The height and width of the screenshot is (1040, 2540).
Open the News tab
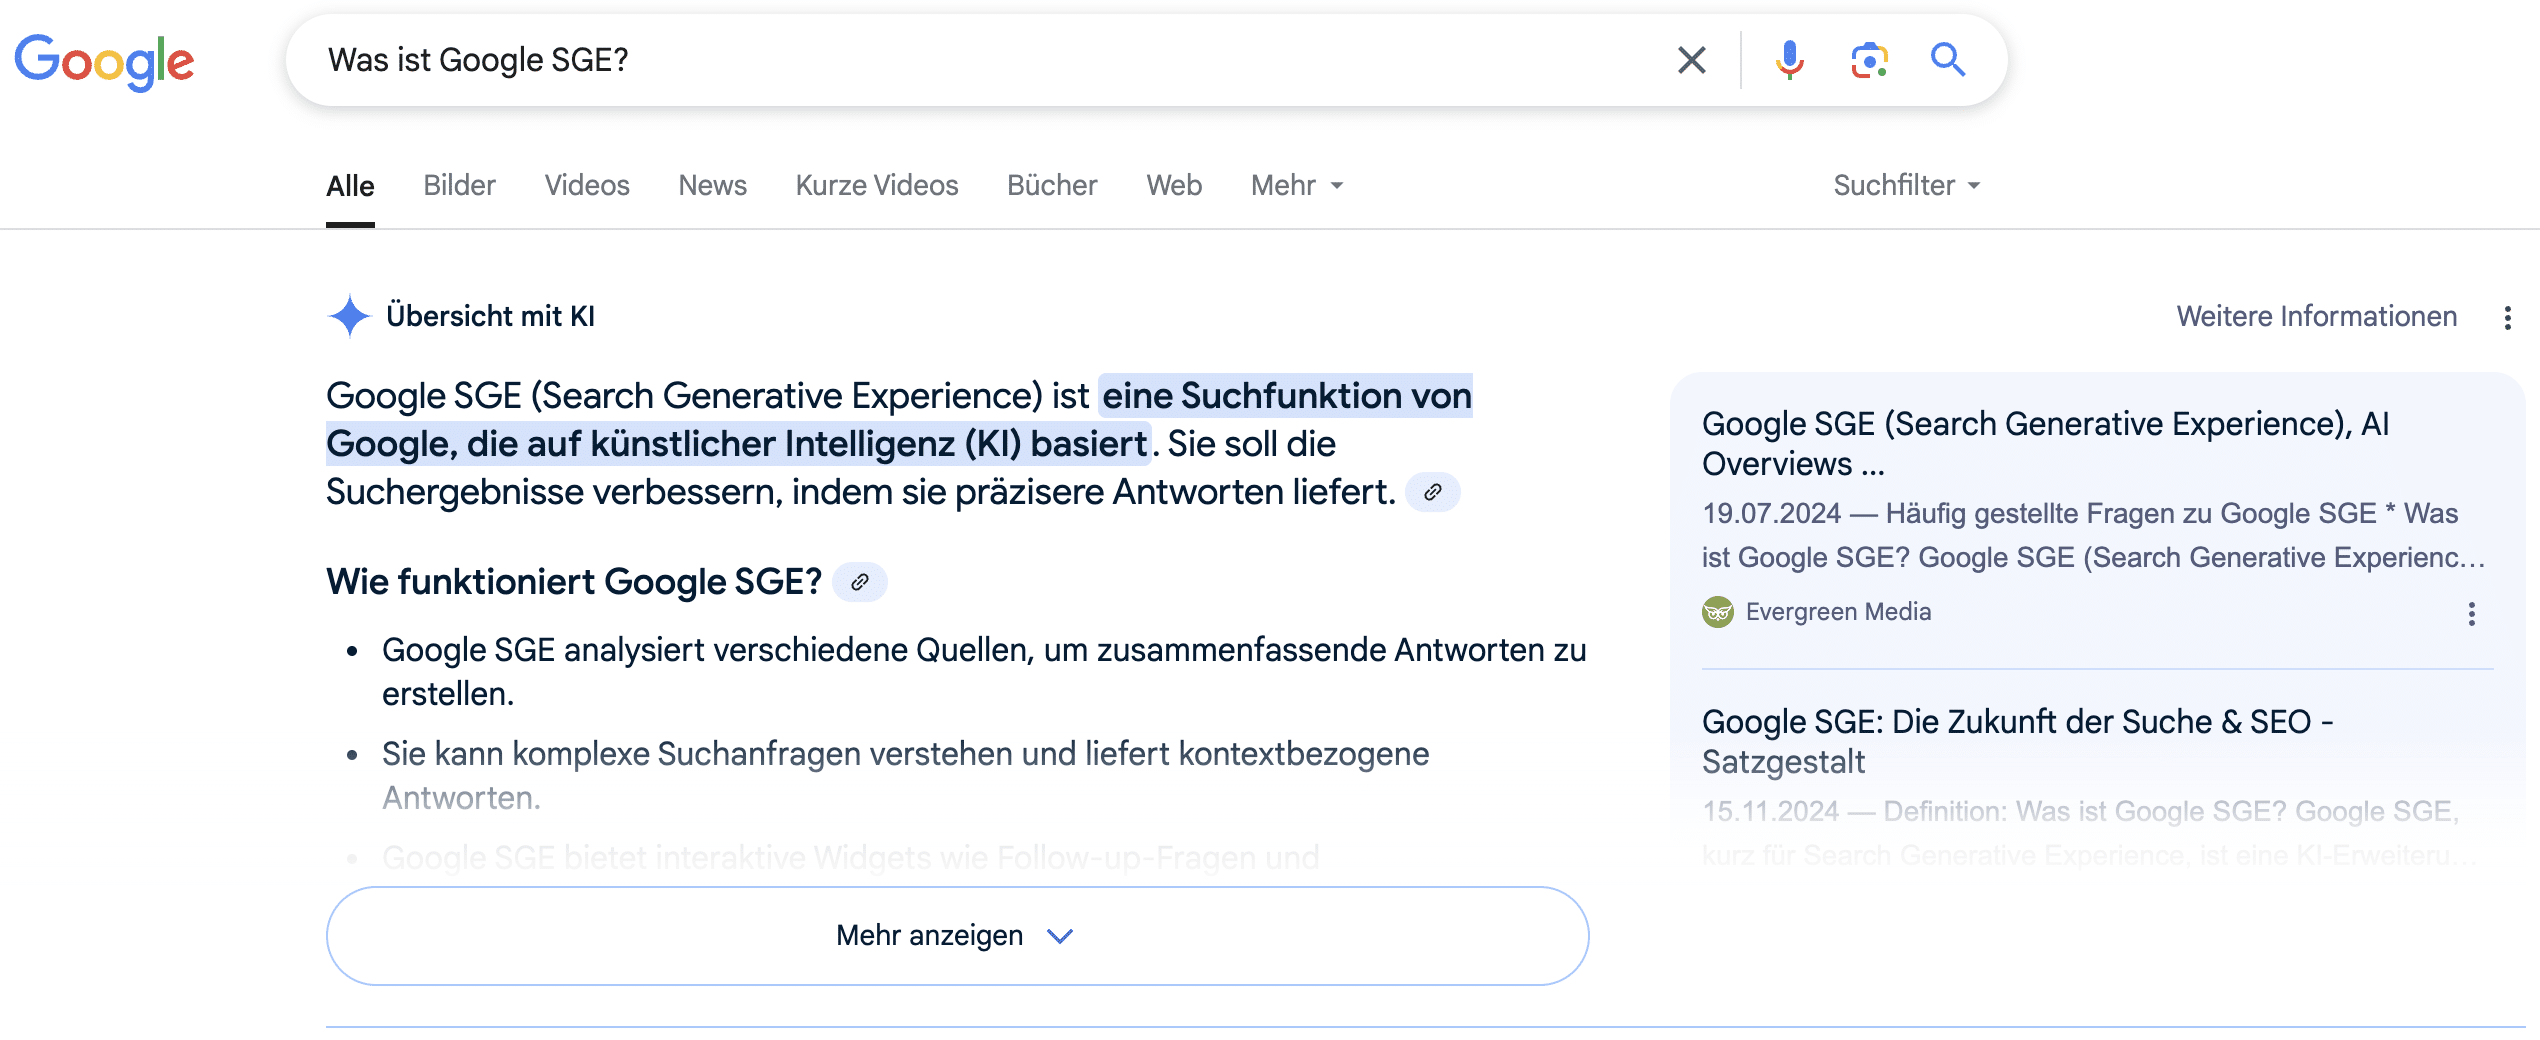coord(712,186)
